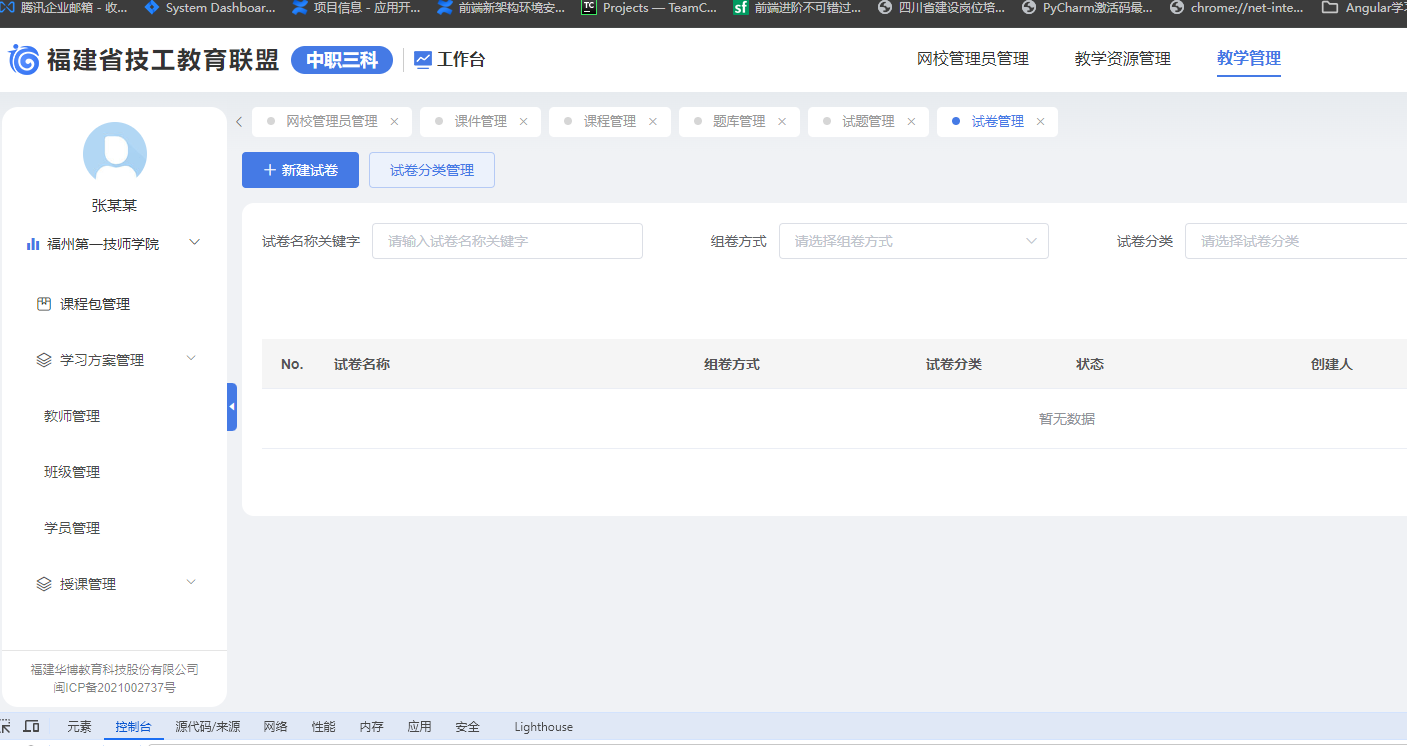Click the 工作台 chart icon
This screenshot has height=746, width=1407.
click(x=423, y=60)
